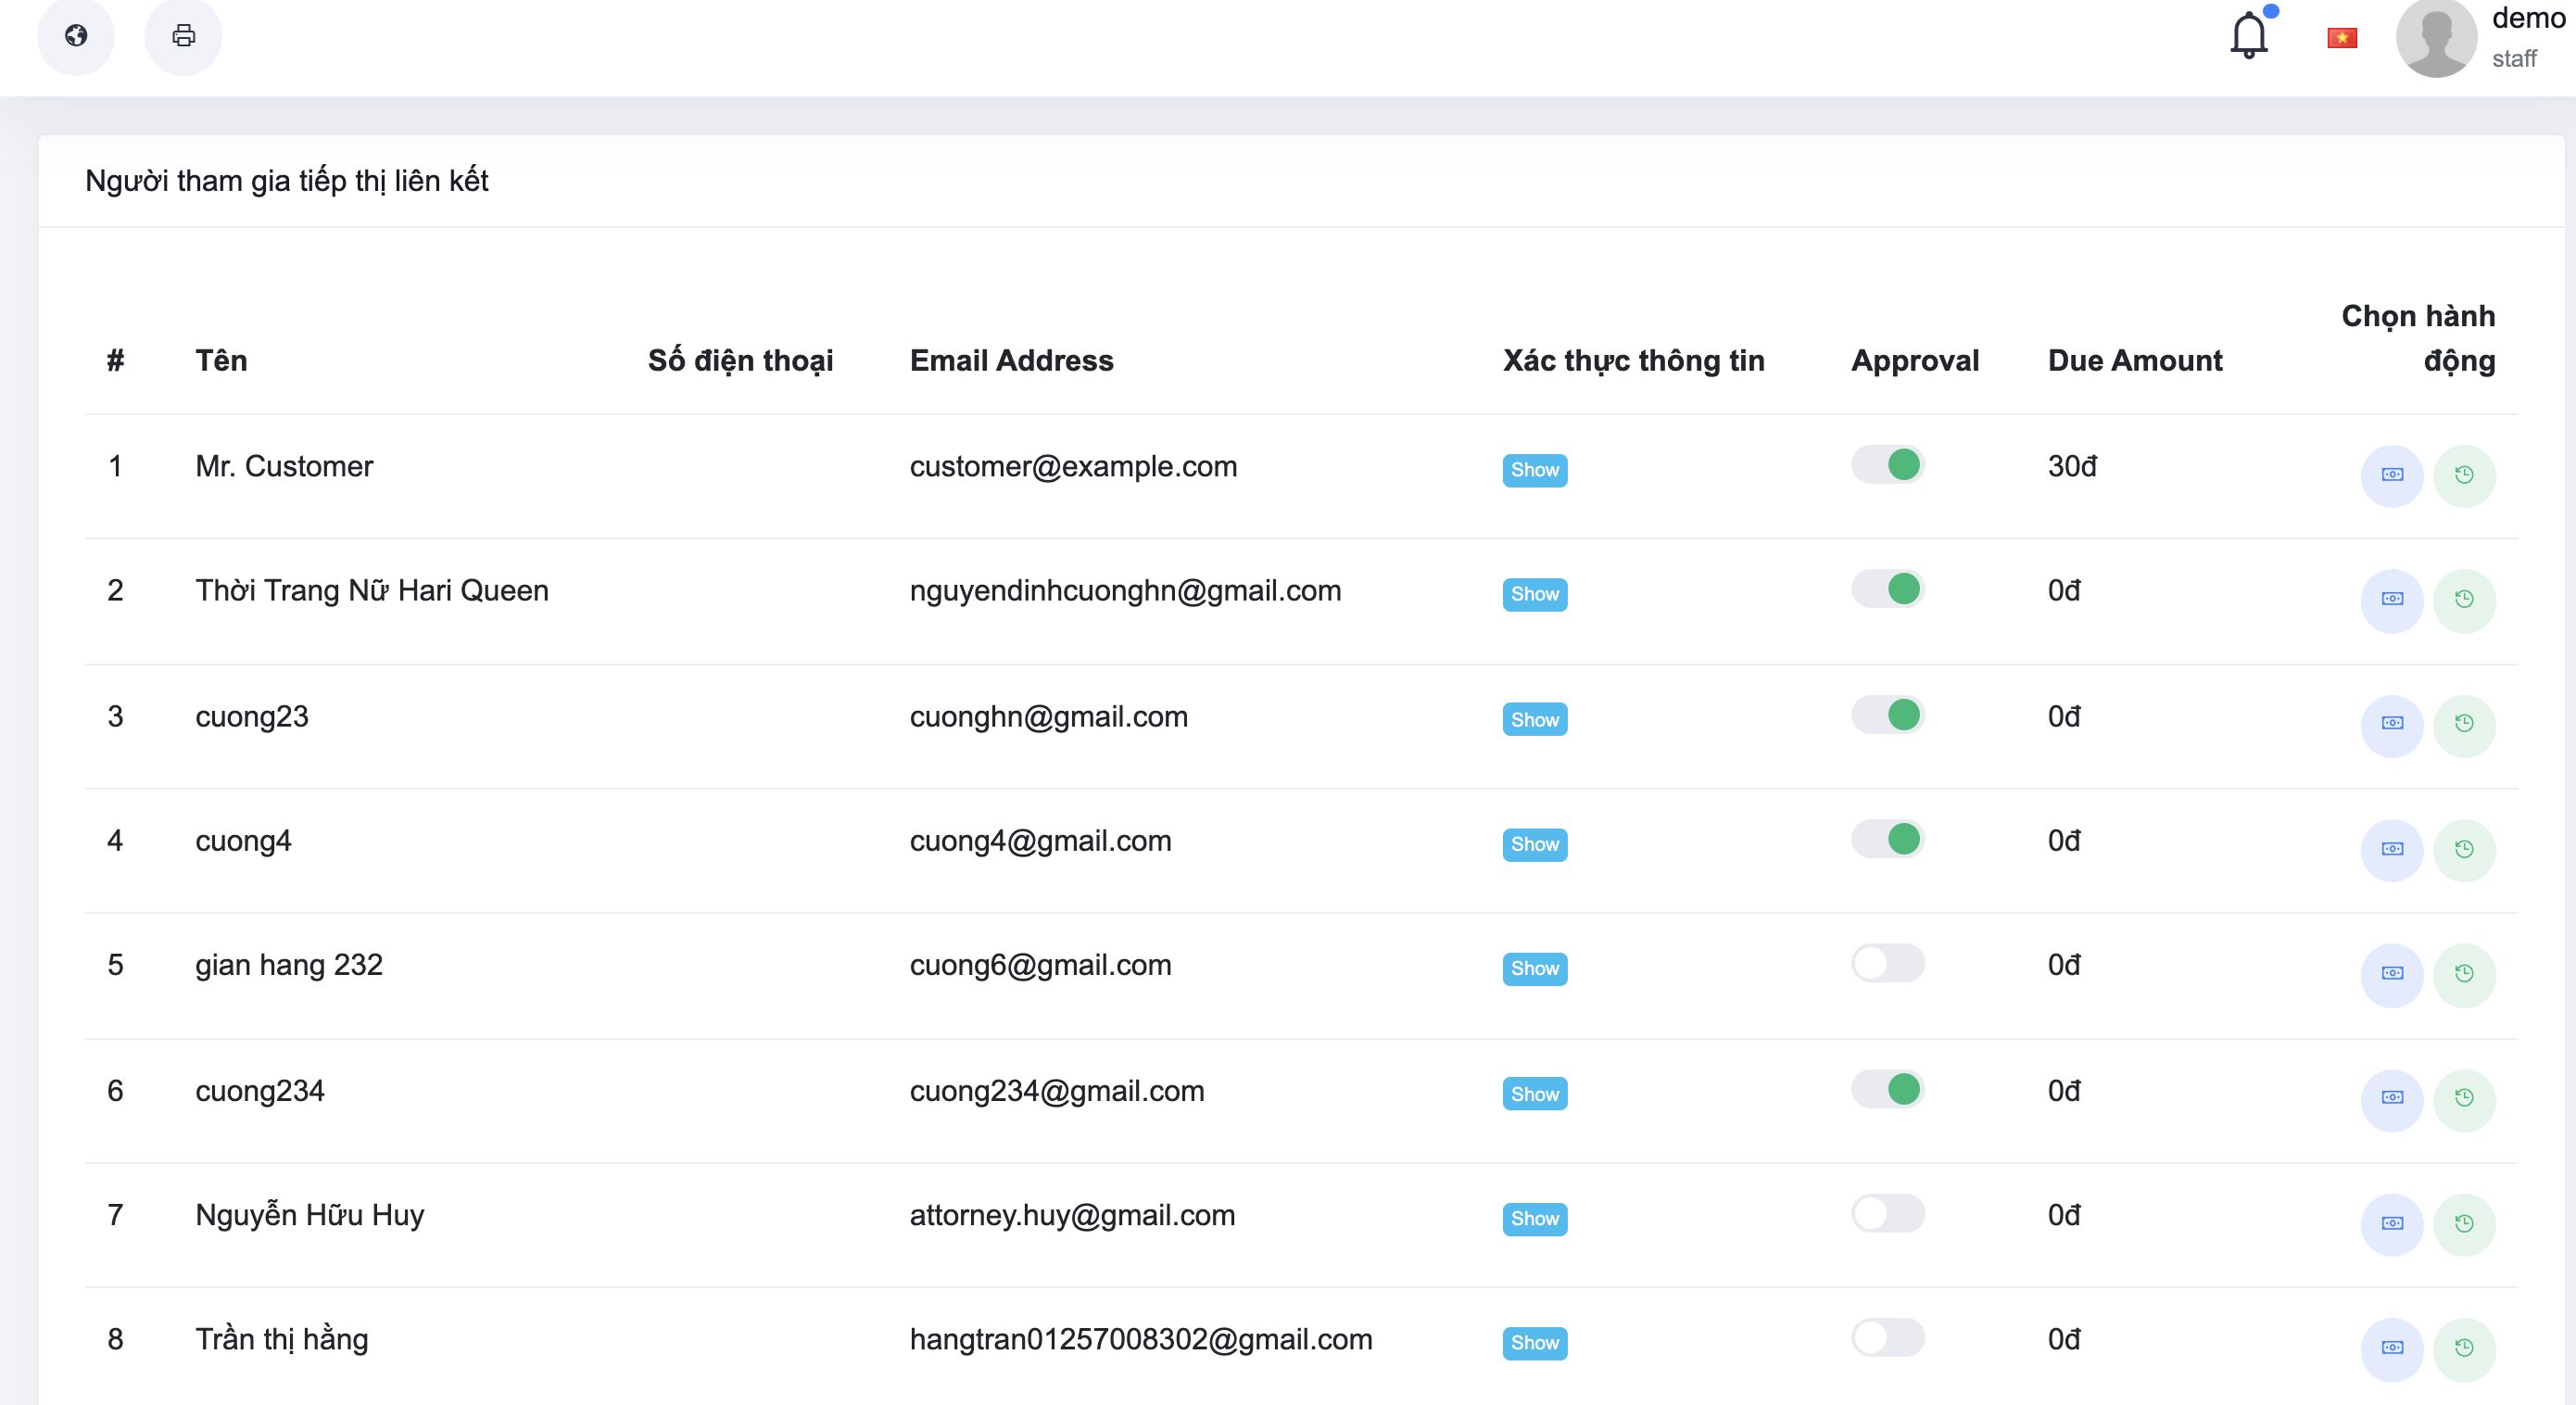Open payment history for Mr. Customer

coord(2464,475)
